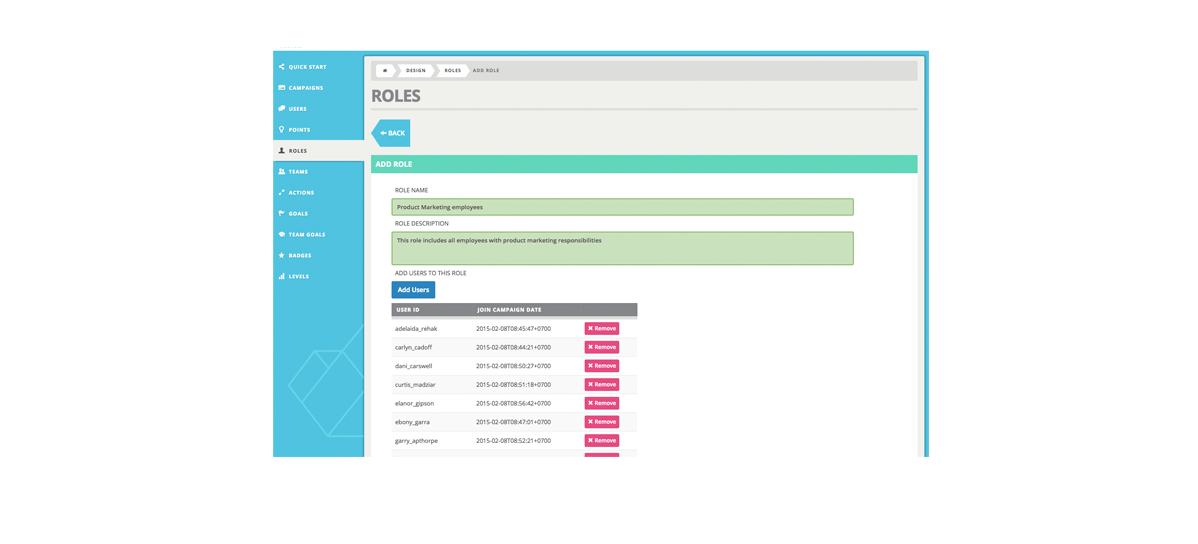
Task: Go to home breadcrumb icon
Action: point(385,70)
